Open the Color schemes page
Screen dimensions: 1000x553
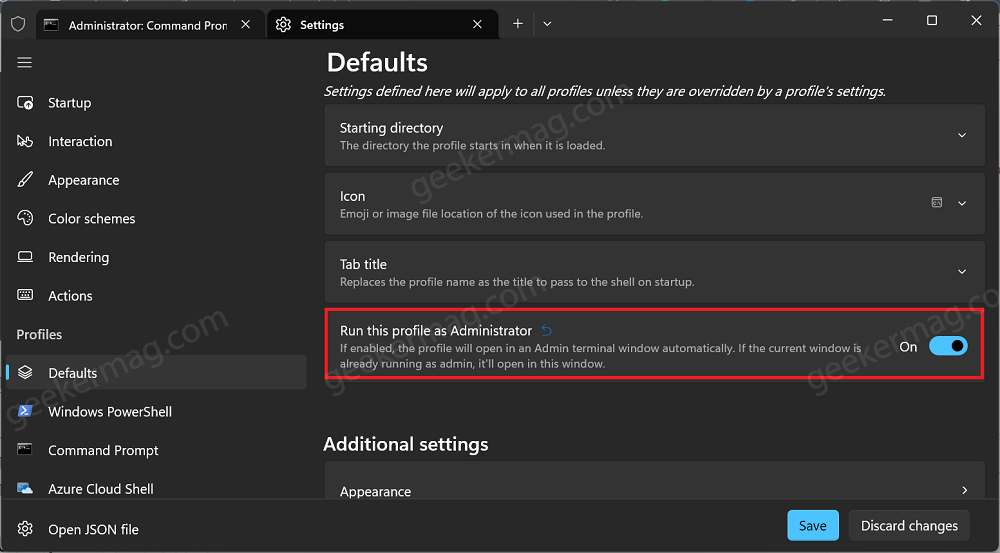(x=156, y=218)
